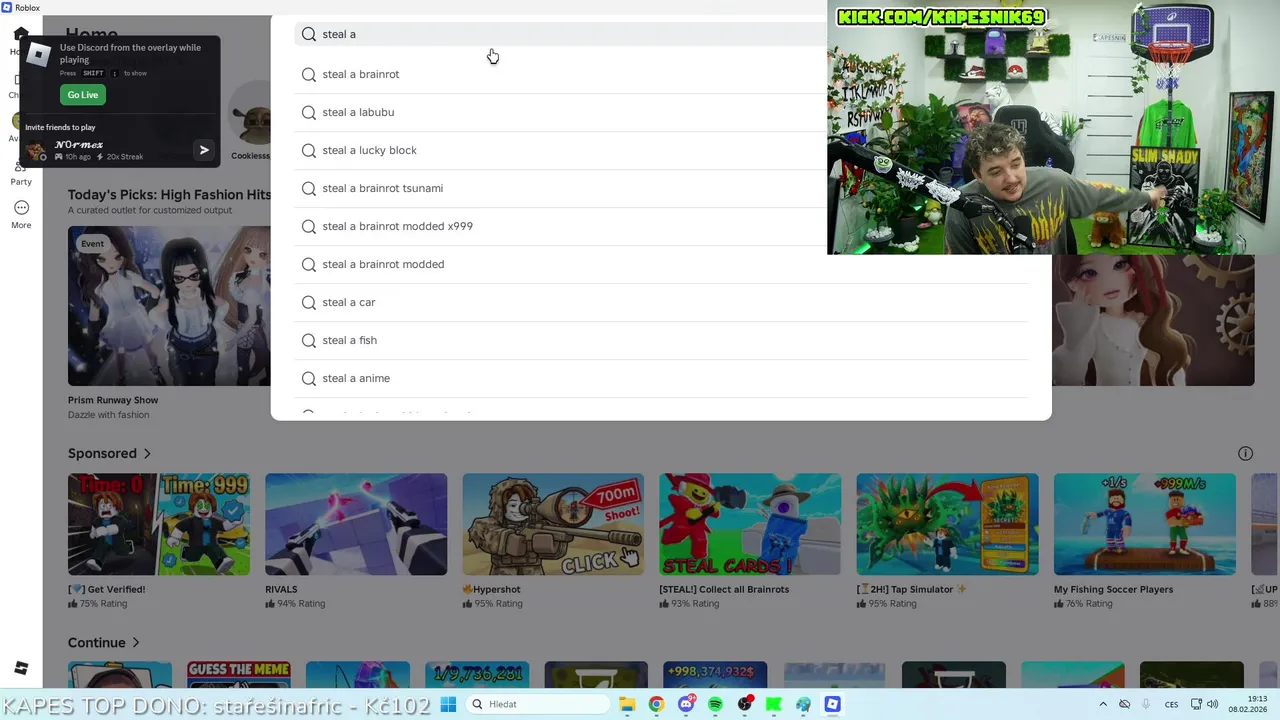Open the Prism Runway Show event thumbnail
Image resolution: width=1280 pixels, height=720 pixels.
click(x=169, y=306)
